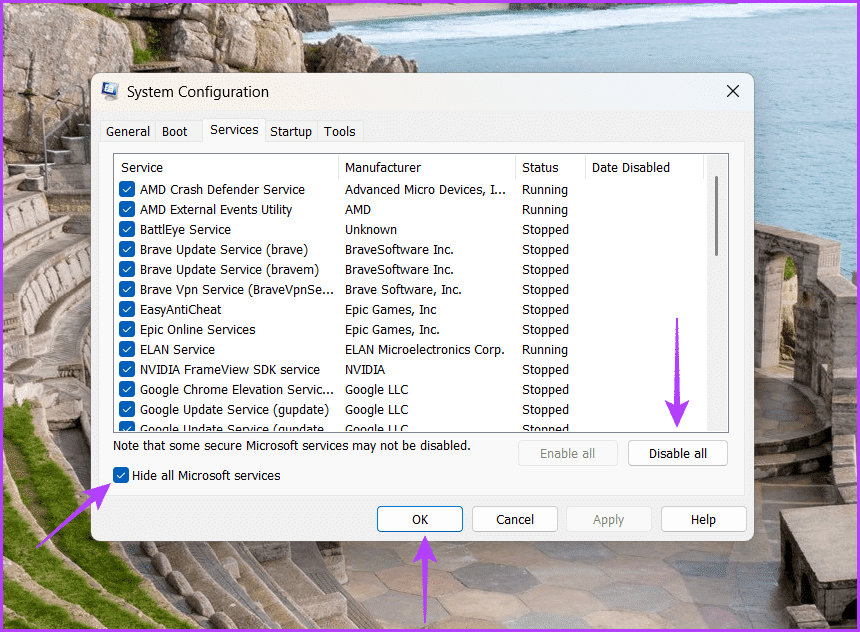Close the System Configuration dialog
Image resolution: width=860 pixels, height=632 pixels.
coord(733,91)
